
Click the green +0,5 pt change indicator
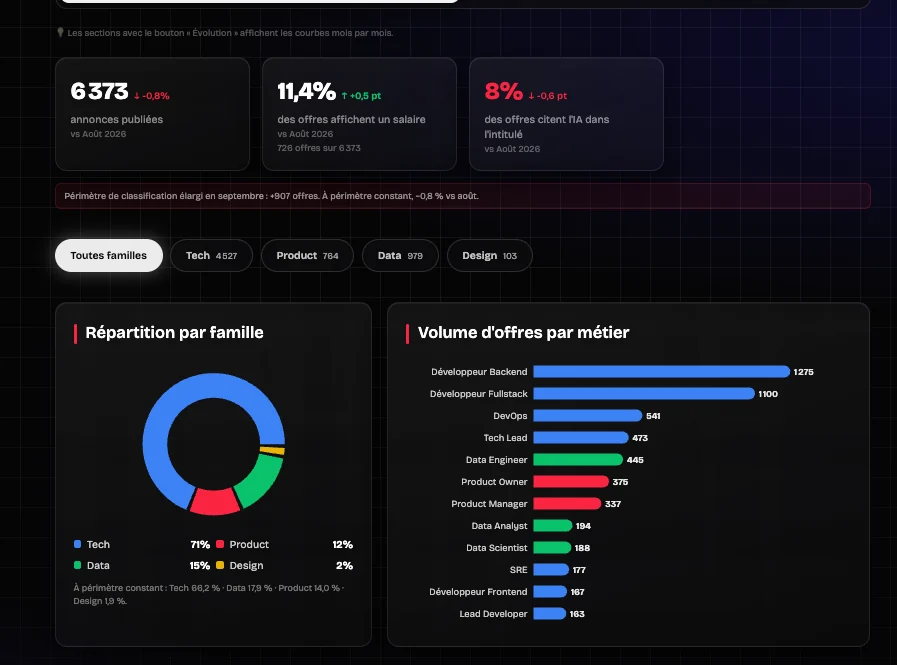[361, 96]
